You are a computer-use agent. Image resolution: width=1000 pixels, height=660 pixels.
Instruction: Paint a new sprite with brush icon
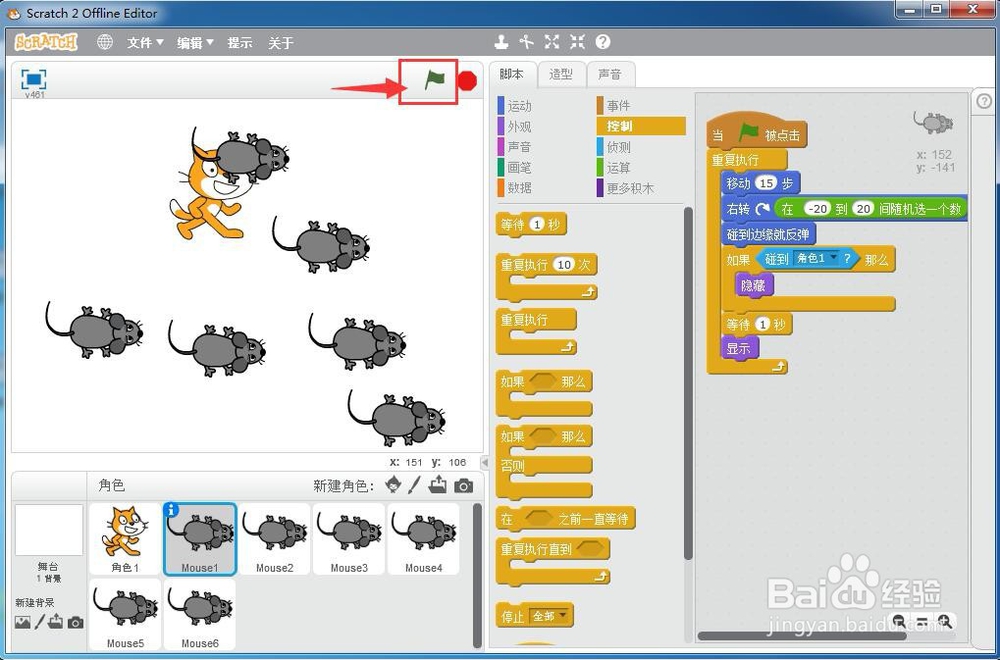415,485
